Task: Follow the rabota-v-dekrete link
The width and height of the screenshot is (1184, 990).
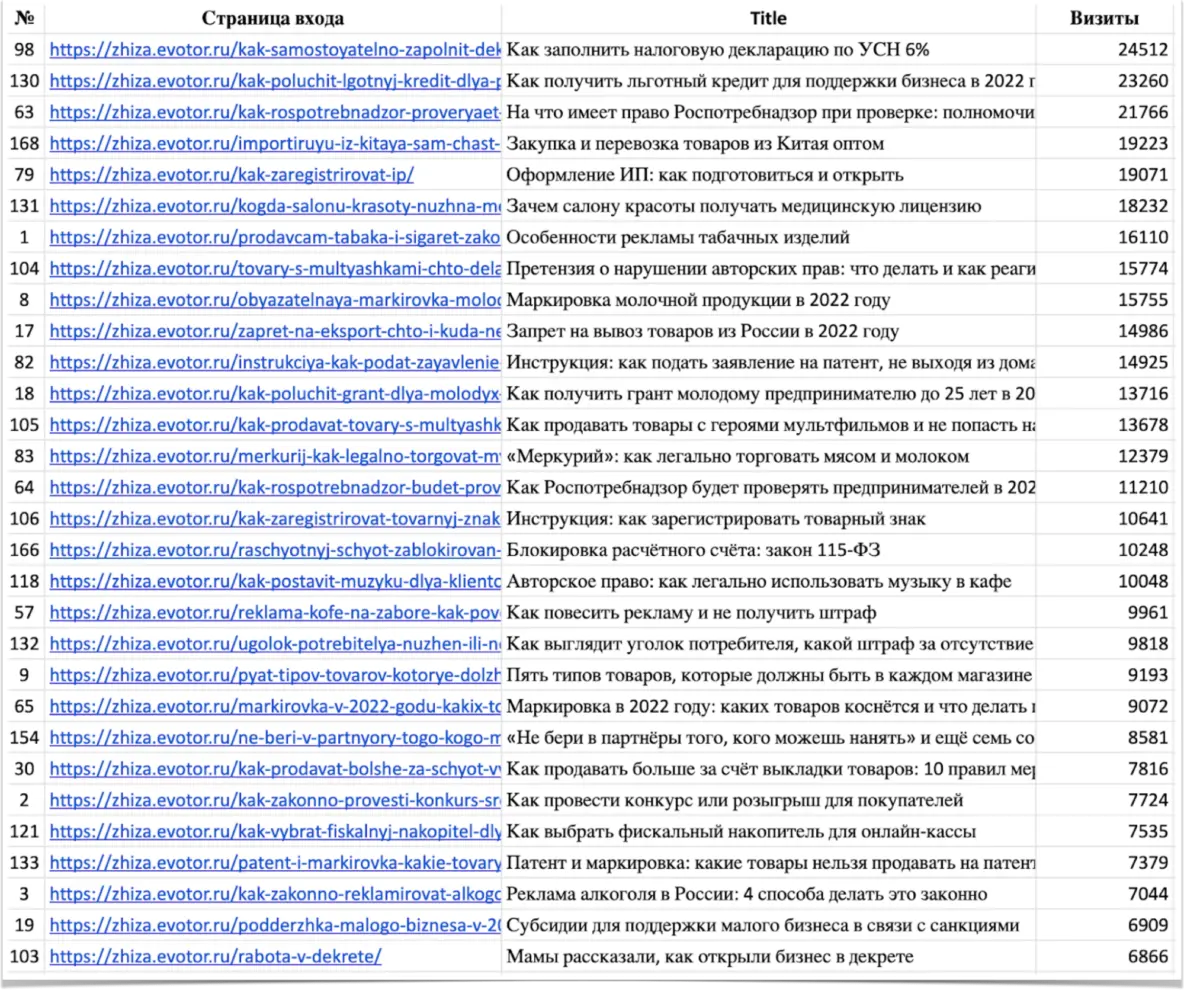Action: point(215,956)
